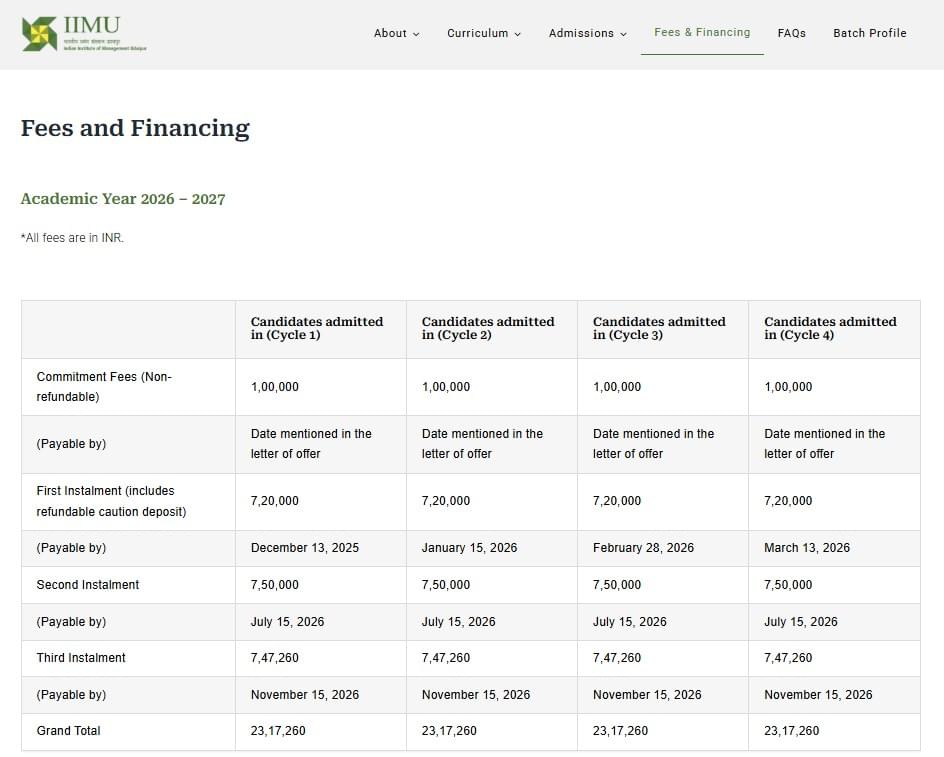This screenshot has width=944, height=757.
Task: Expand the About dropdown chevron
Action: 416,34
